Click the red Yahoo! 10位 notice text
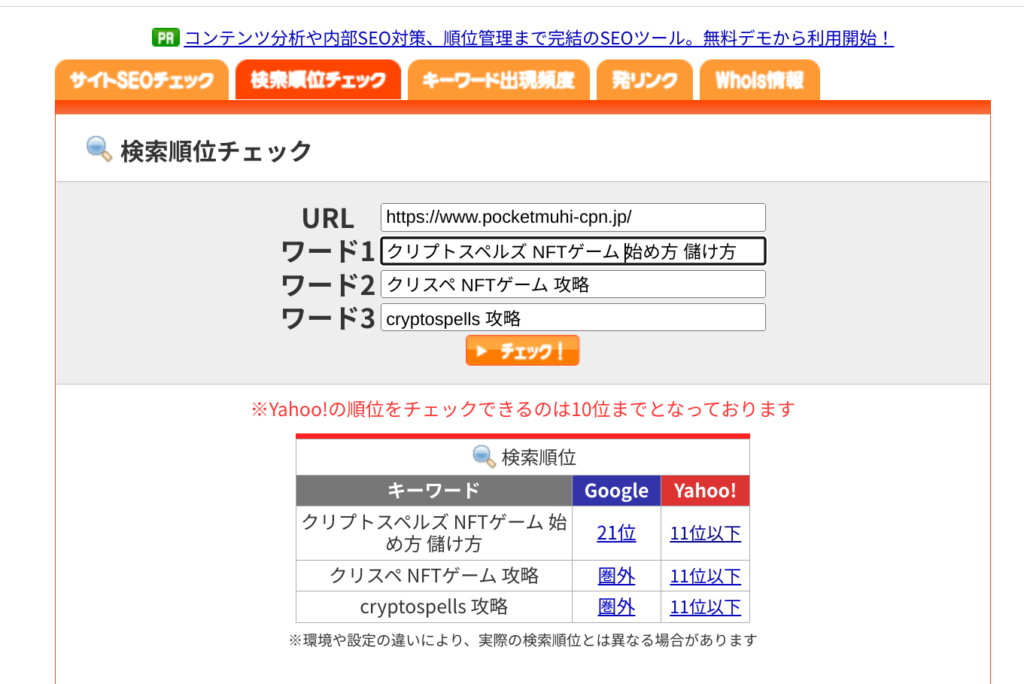 pyautogui.click(x=523, y=409)
